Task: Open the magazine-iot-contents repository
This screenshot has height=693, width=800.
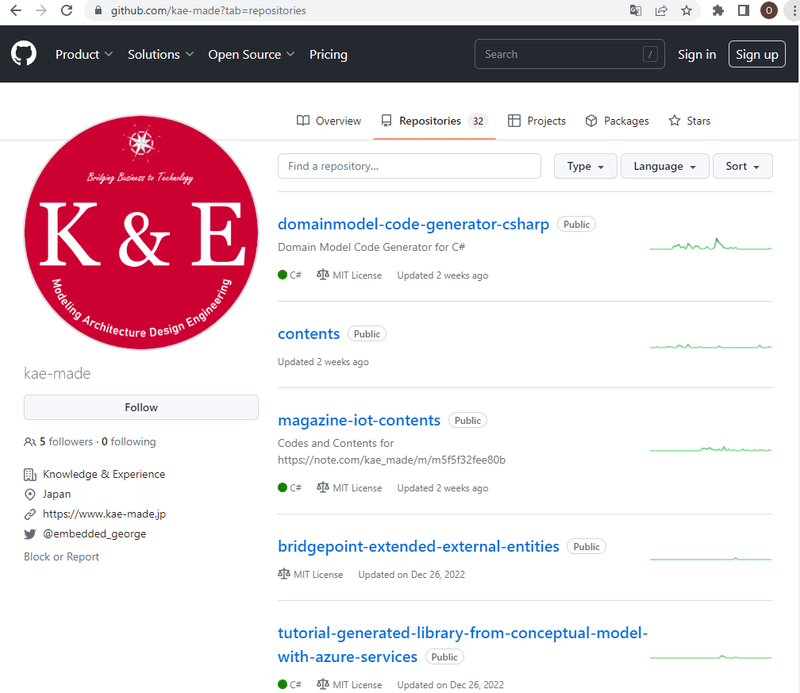Action: click(x=359, y=420)
